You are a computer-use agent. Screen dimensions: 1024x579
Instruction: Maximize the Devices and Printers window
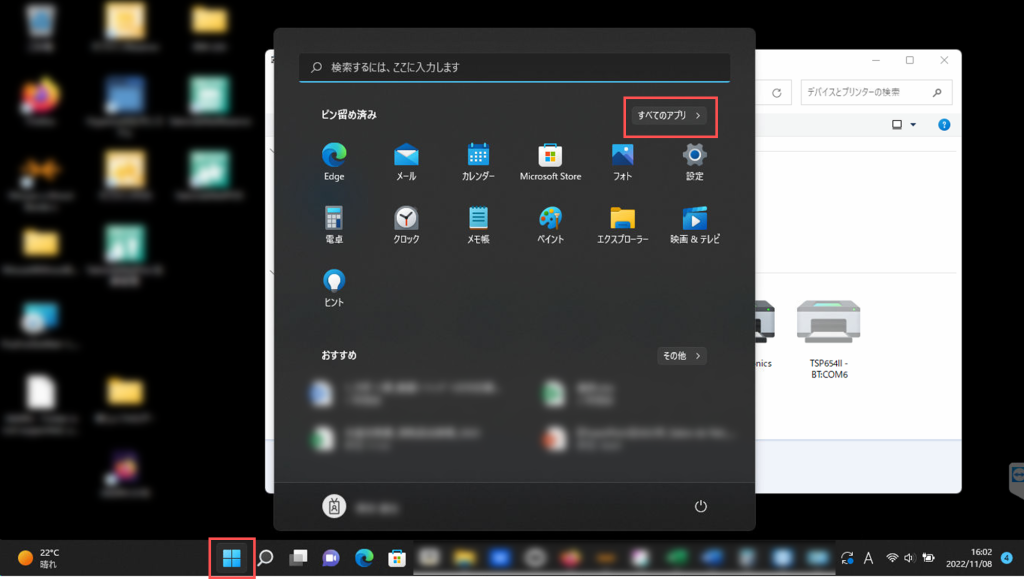point(910,60)
